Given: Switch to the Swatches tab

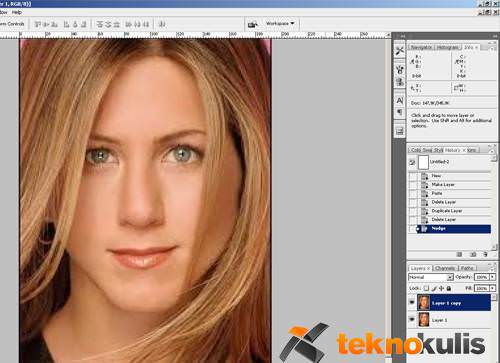Looking at the screenshot, I should click(x=428, y=150).
